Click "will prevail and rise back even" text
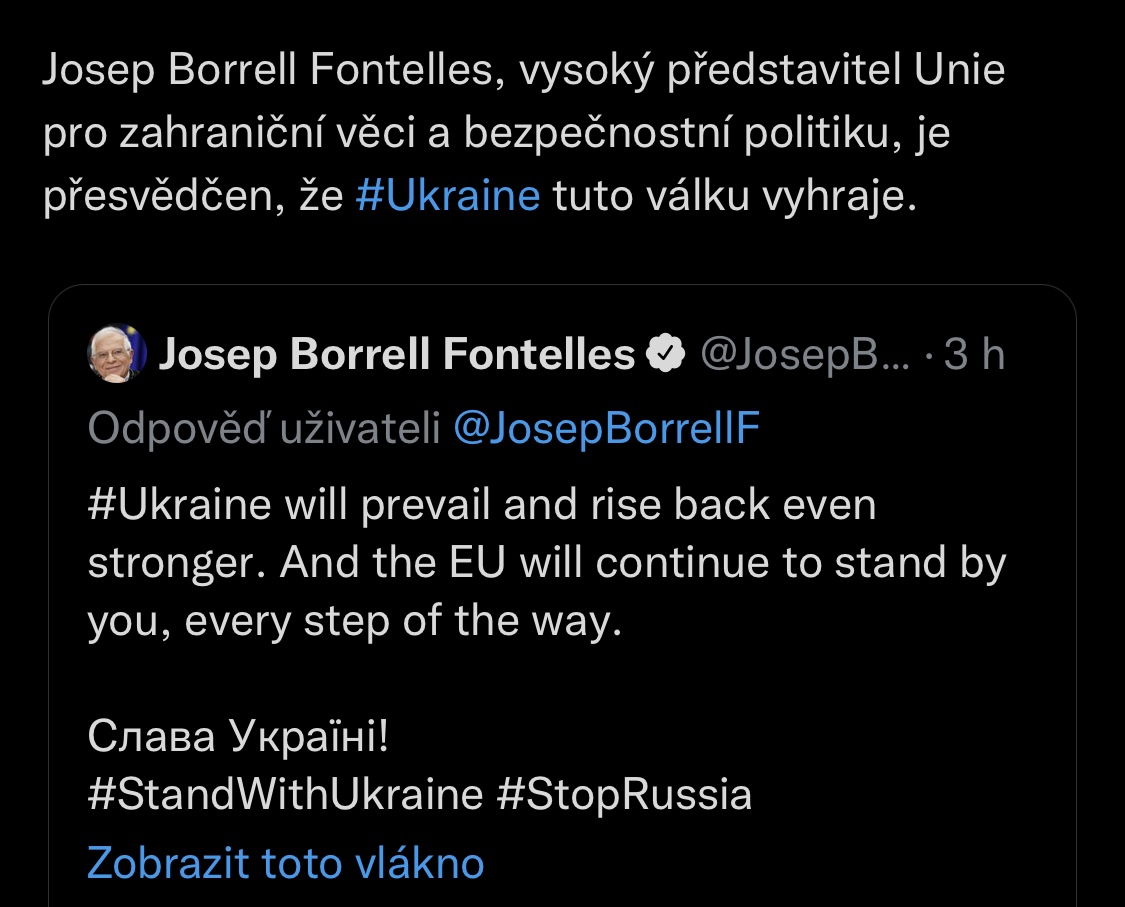The width and height of the screenshot is (1125, 907). 578,505
